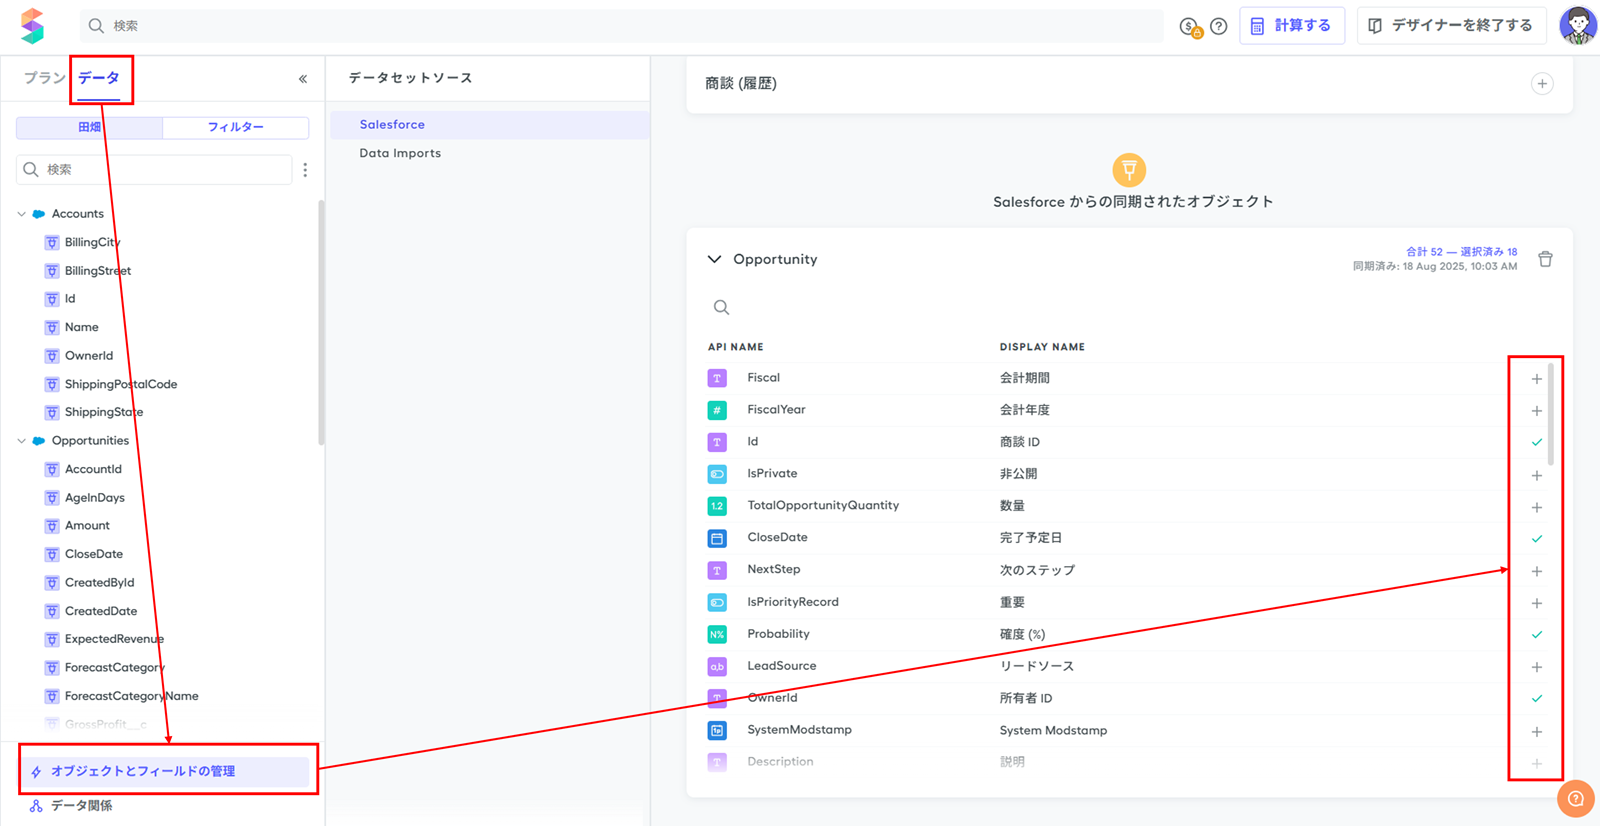The width and height of the screenshot is (1600, 826).
Task: Select the フィルター tab
Action: 235,127
